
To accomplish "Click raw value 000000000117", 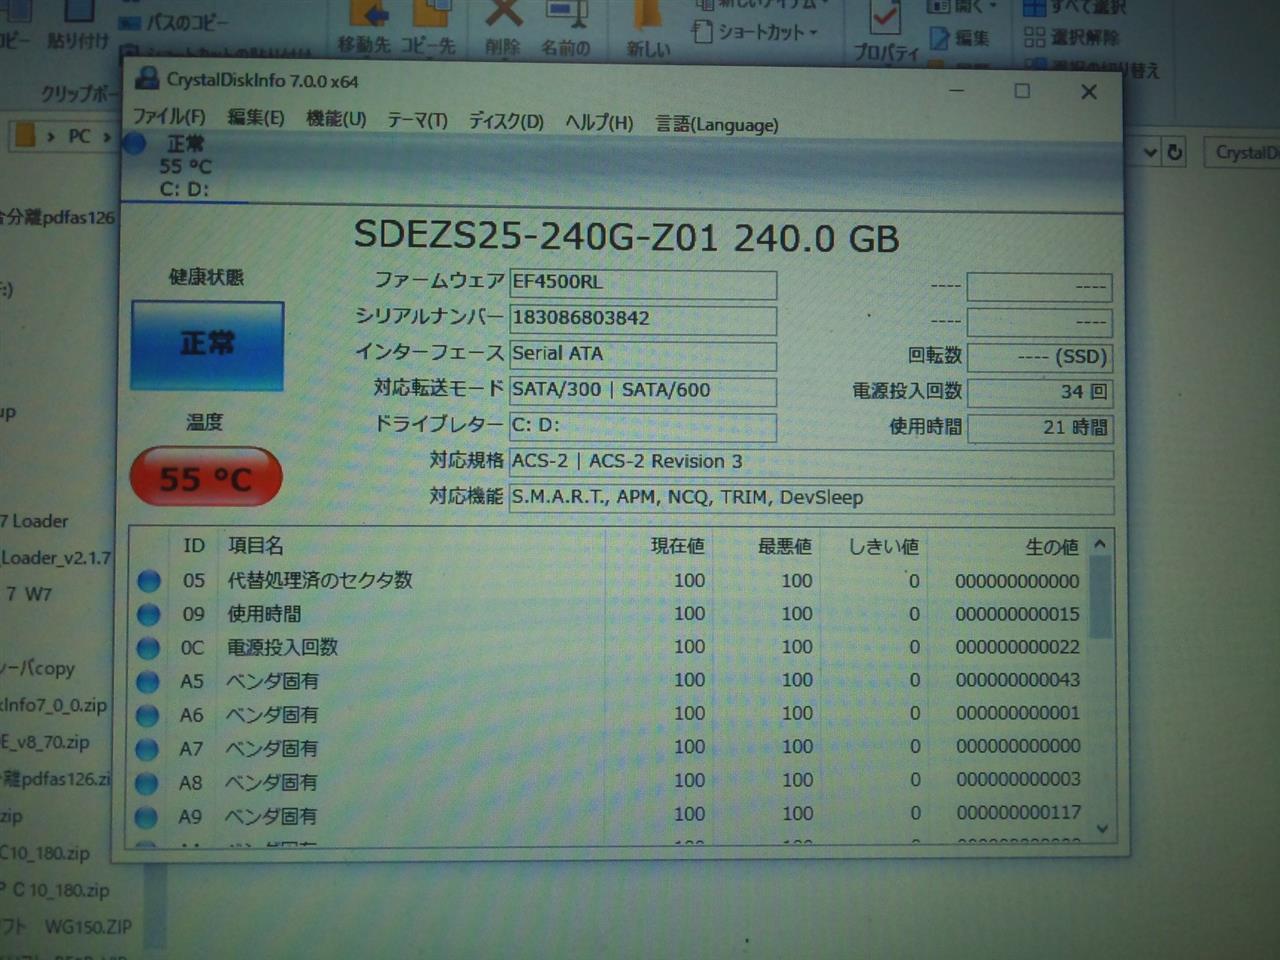I will 1018,813.
